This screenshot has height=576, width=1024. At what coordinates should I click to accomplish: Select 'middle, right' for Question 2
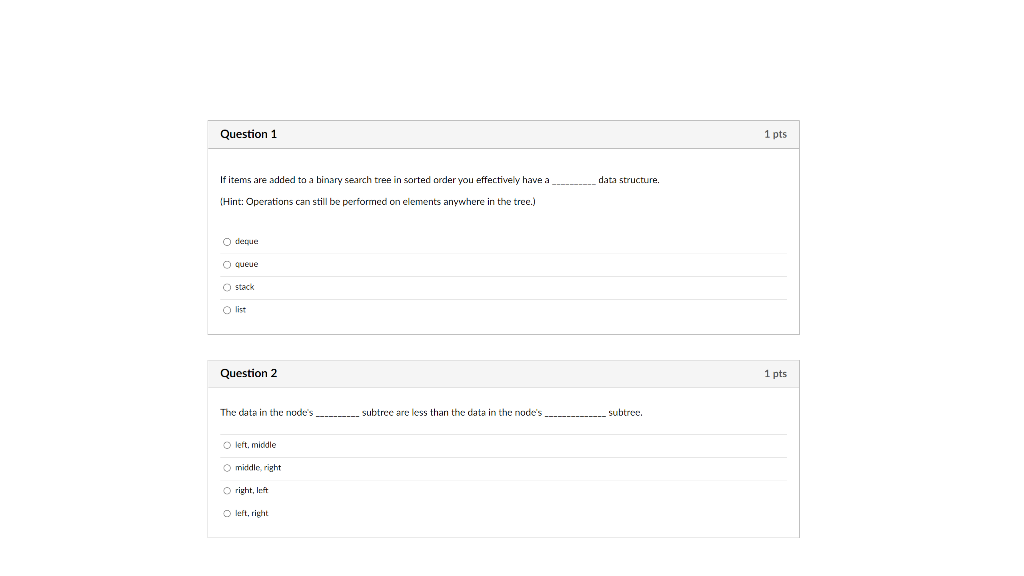[227, 468]
